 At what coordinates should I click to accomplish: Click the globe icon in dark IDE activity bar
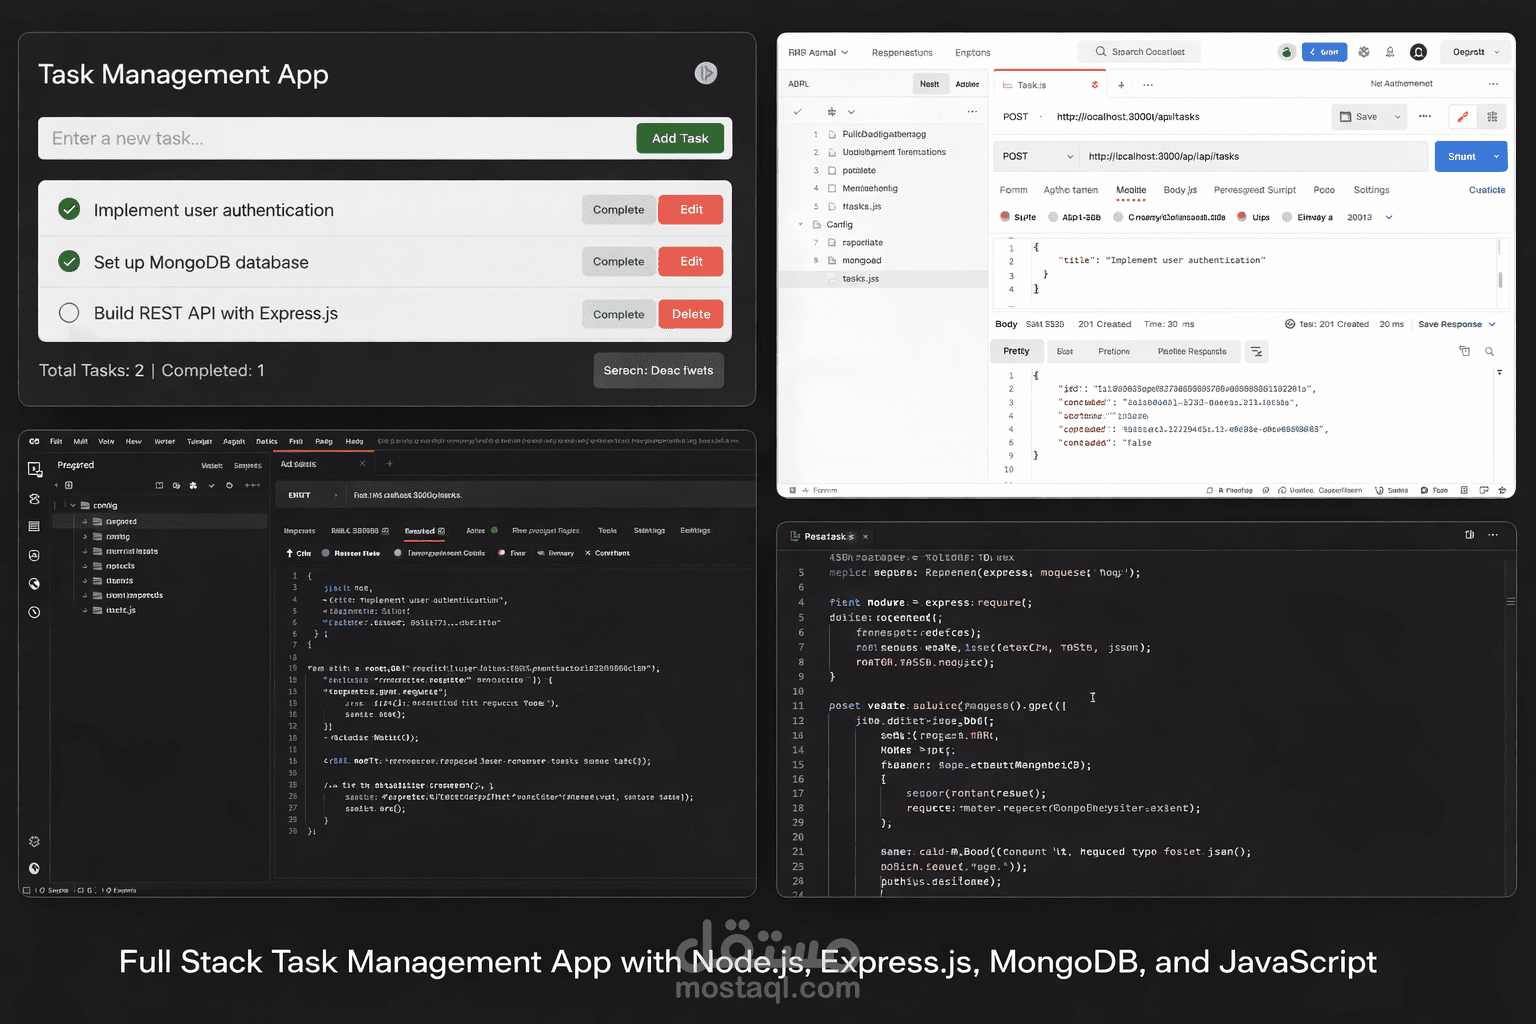[34, 584]
